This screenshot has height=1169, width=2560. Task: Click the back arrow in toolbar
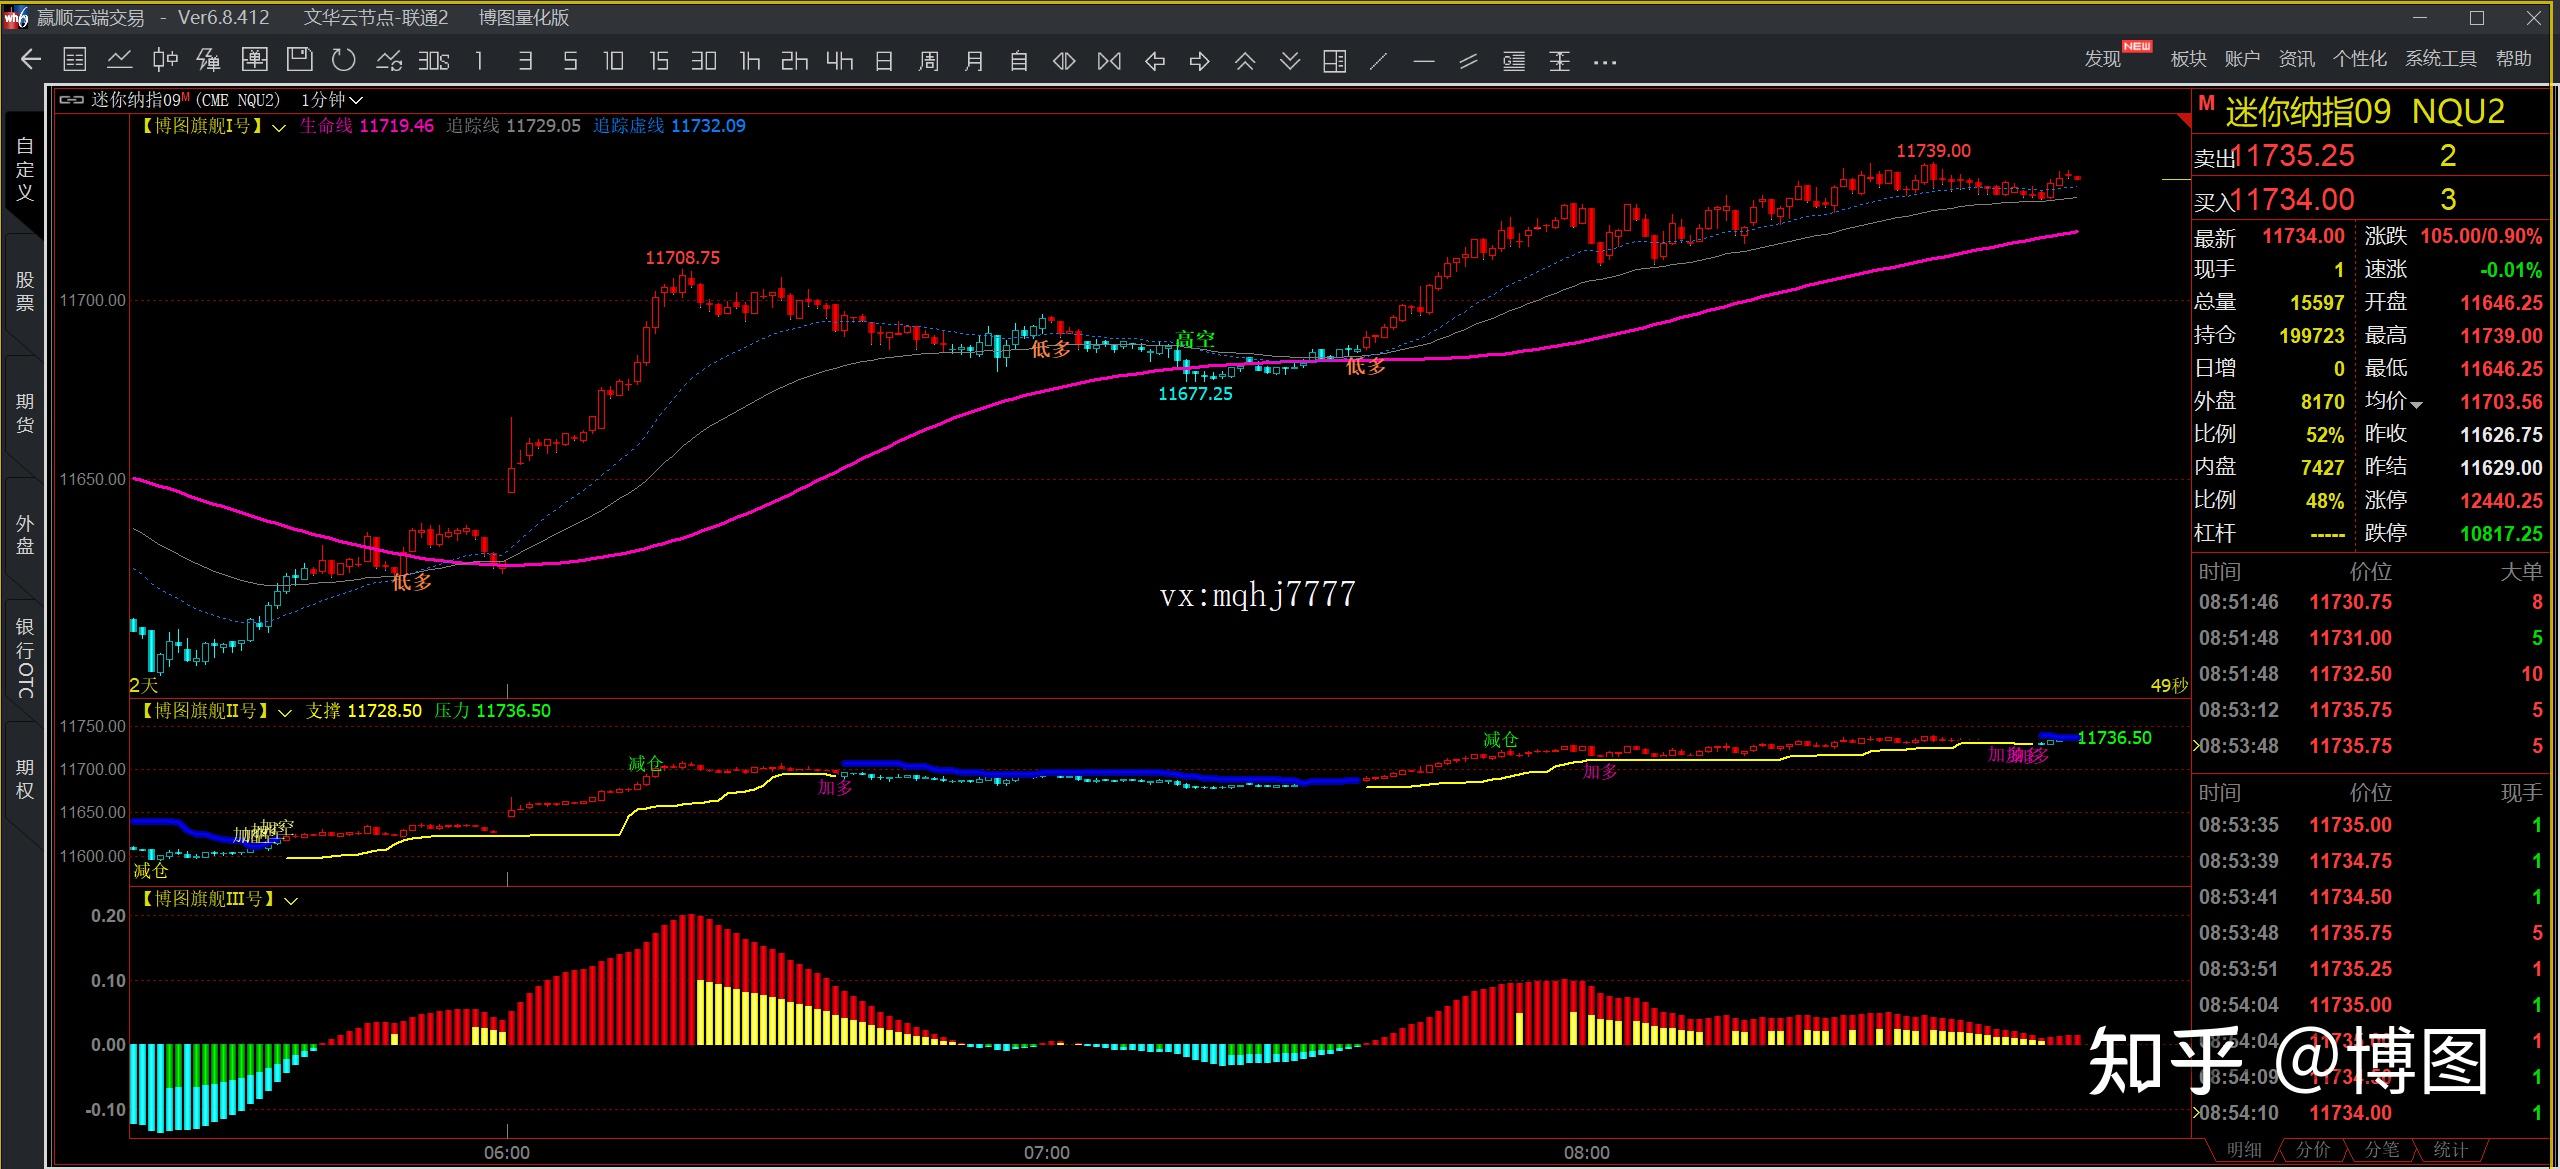click(31, 60)
